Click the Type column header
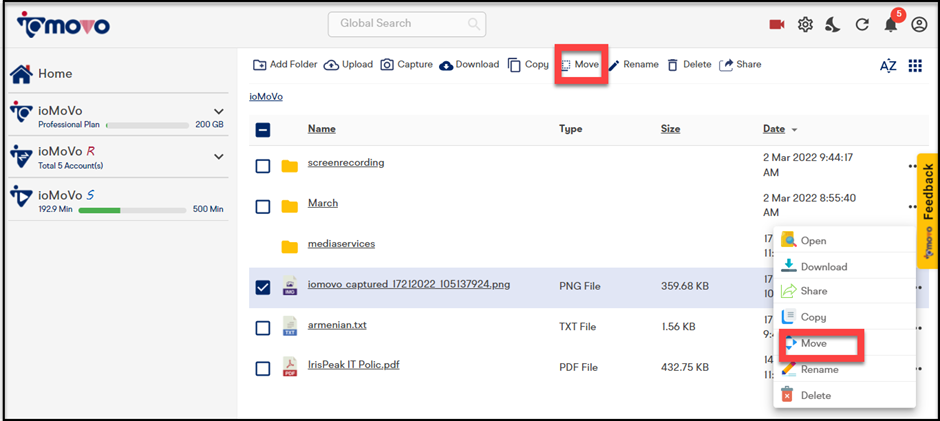This screenshot has height=421, width=940. point(570,129)
